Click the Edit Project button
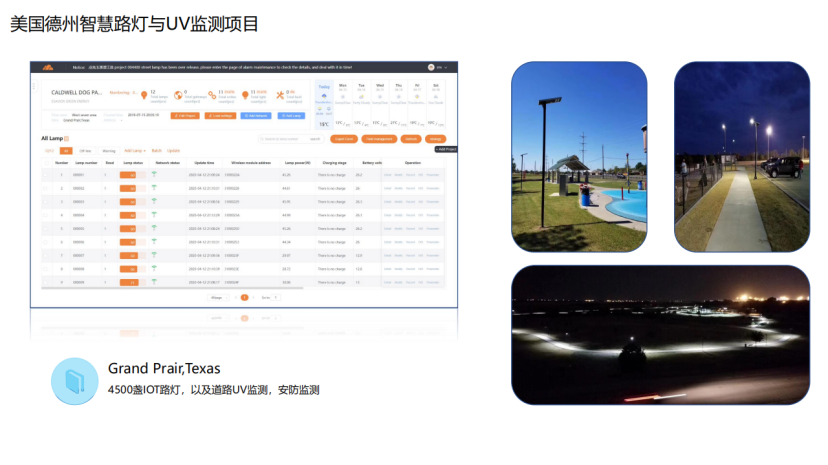828x465 pixels. click(x=185, y=116)
